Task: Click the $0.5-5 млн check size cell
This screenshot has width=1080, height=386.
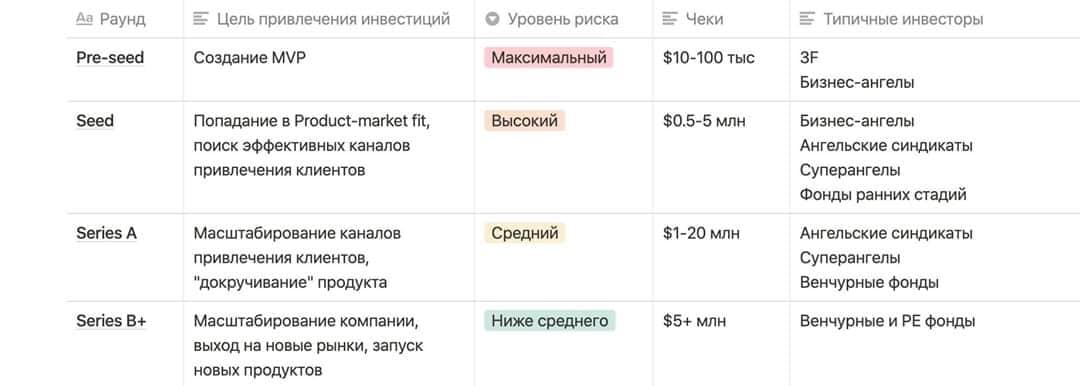Action: point(721,157)
